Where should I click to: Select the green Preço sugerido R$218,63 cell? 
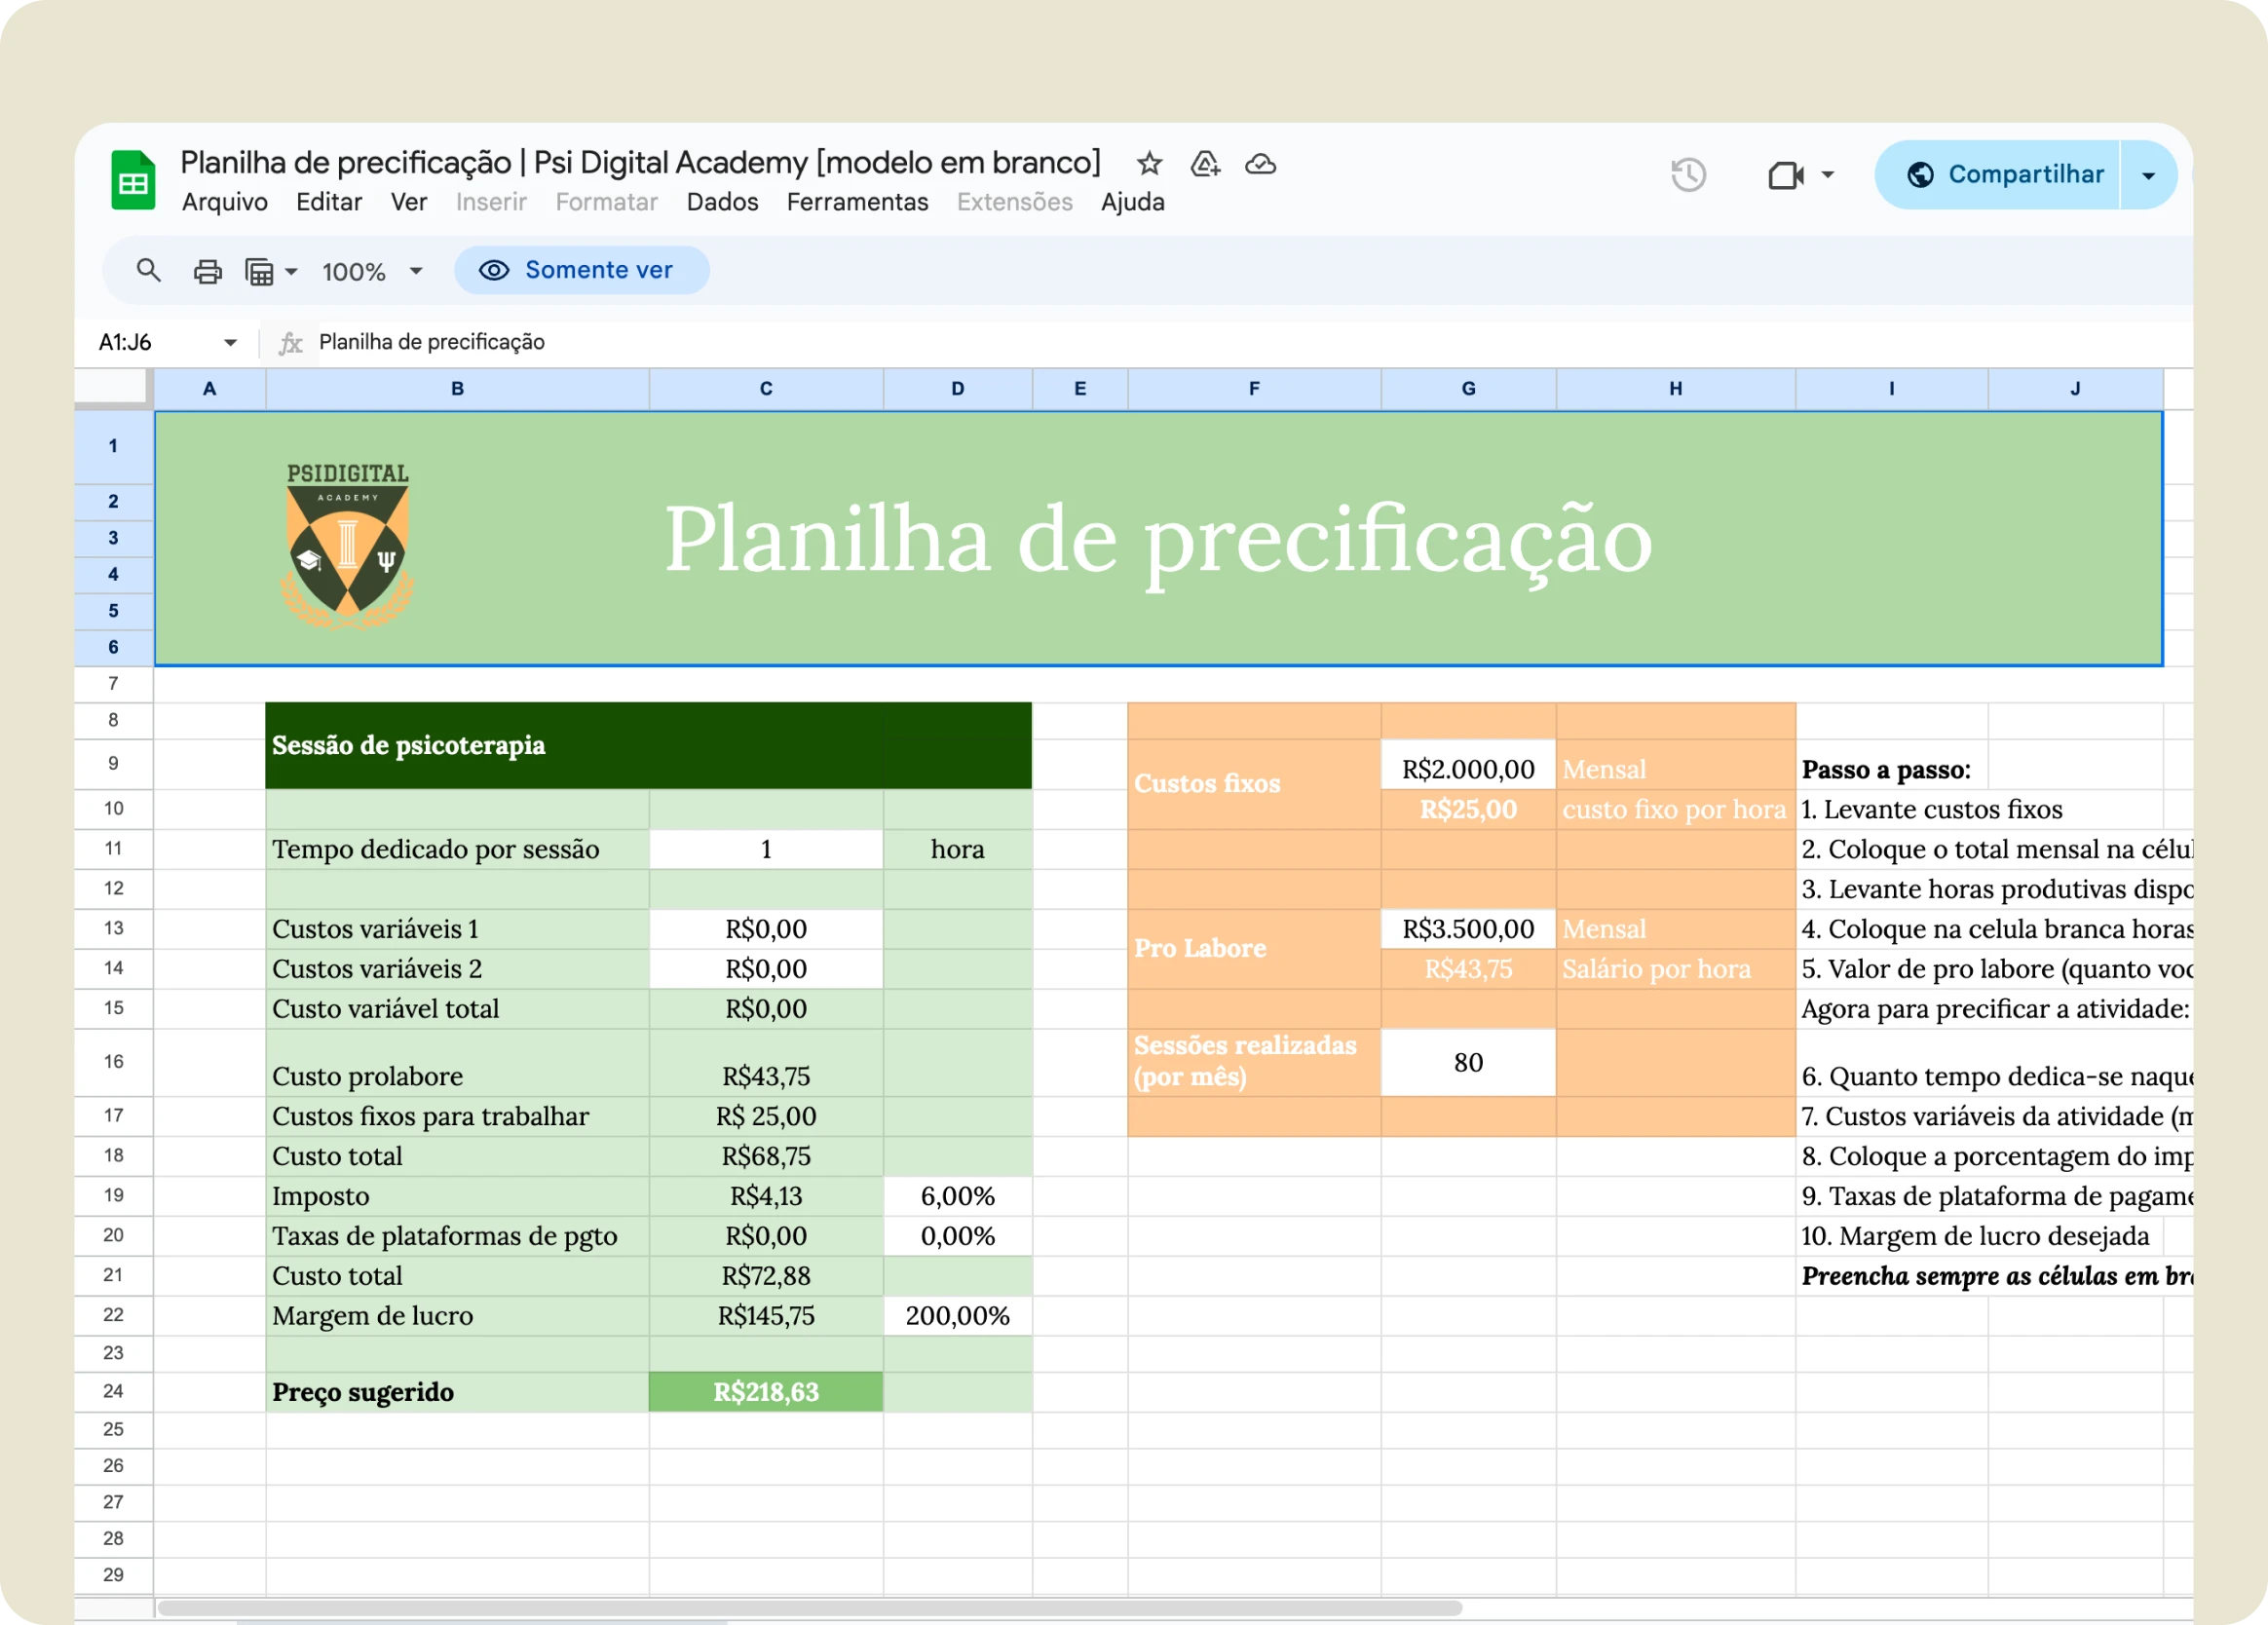click(x=766, y=1391)
